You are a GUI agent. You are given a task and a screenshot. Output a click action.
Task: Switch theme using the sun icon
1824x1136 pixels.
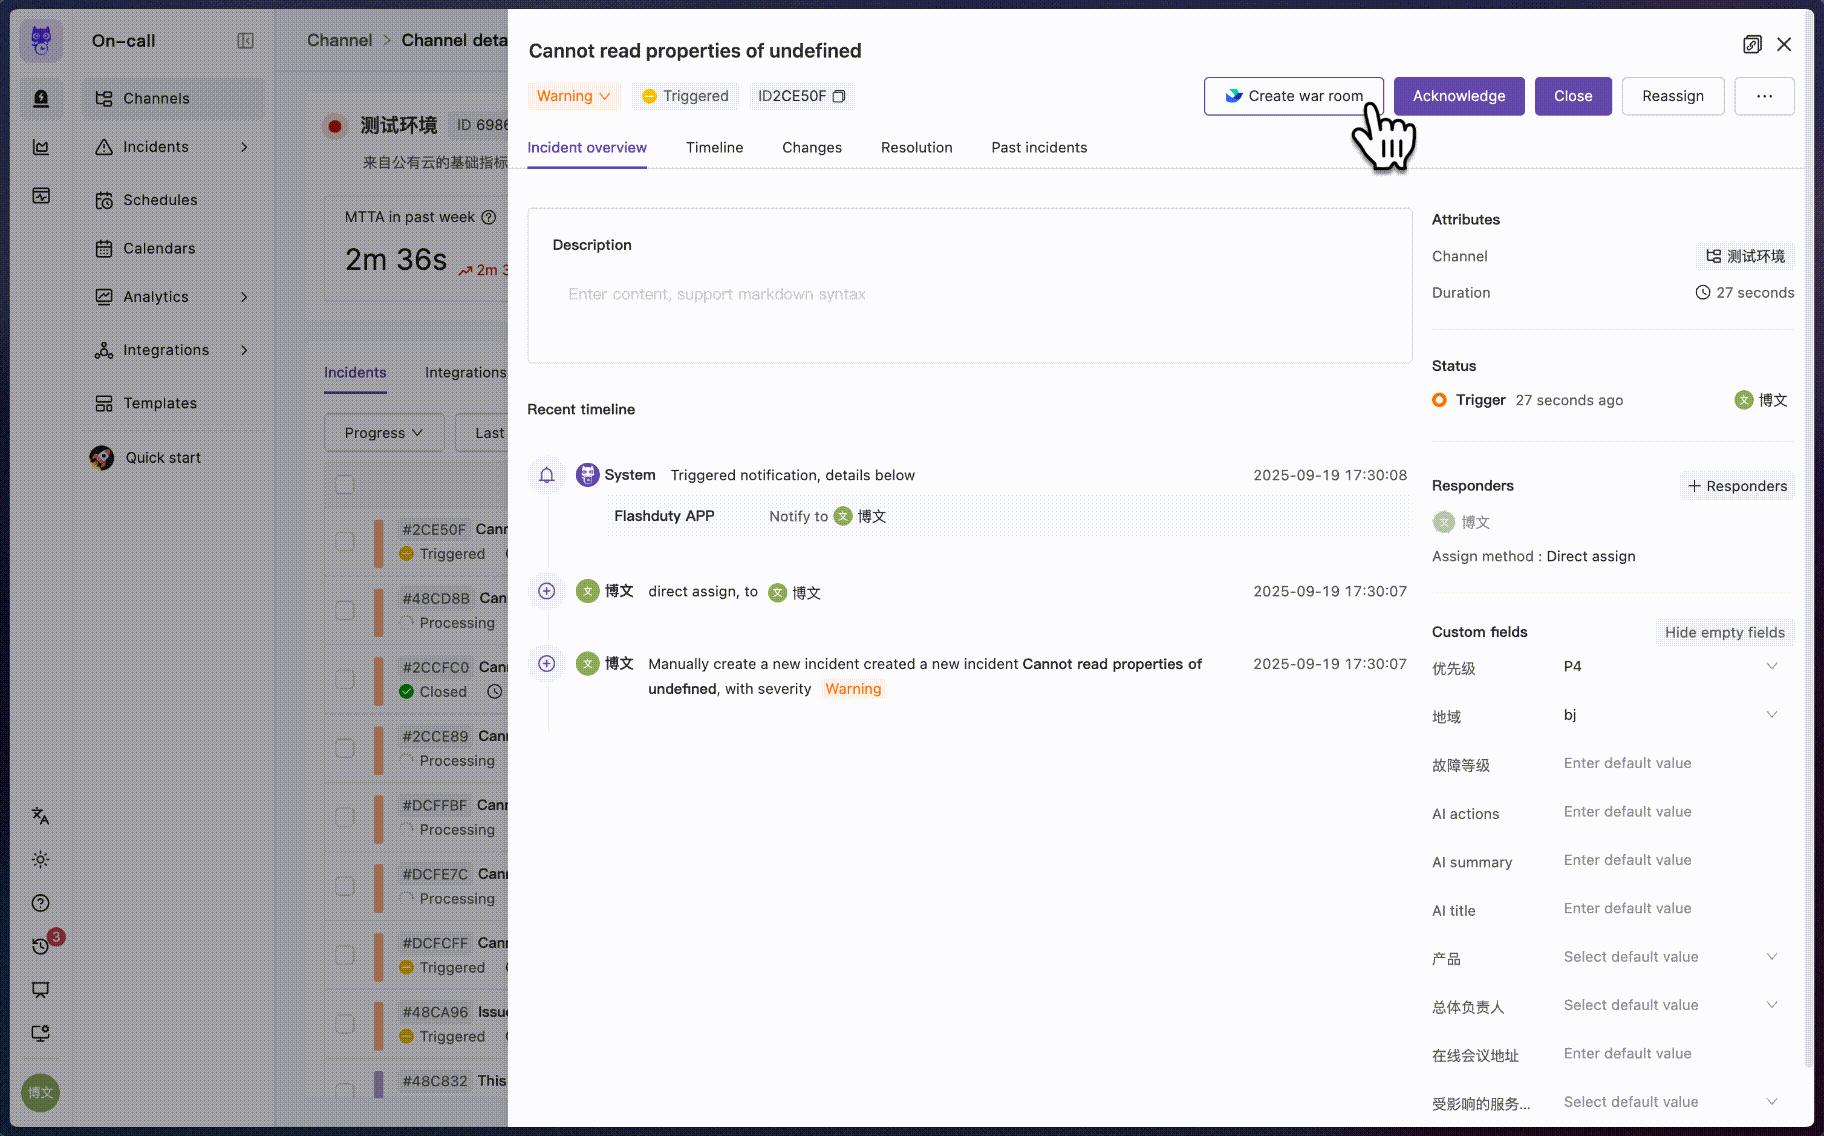coord(41,860)
